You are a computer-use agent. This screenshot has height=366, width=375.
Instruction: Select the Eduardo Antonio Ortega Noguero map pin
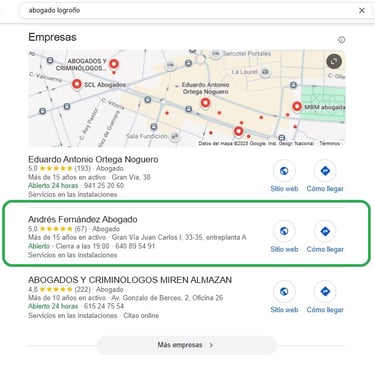coord(205,103)
